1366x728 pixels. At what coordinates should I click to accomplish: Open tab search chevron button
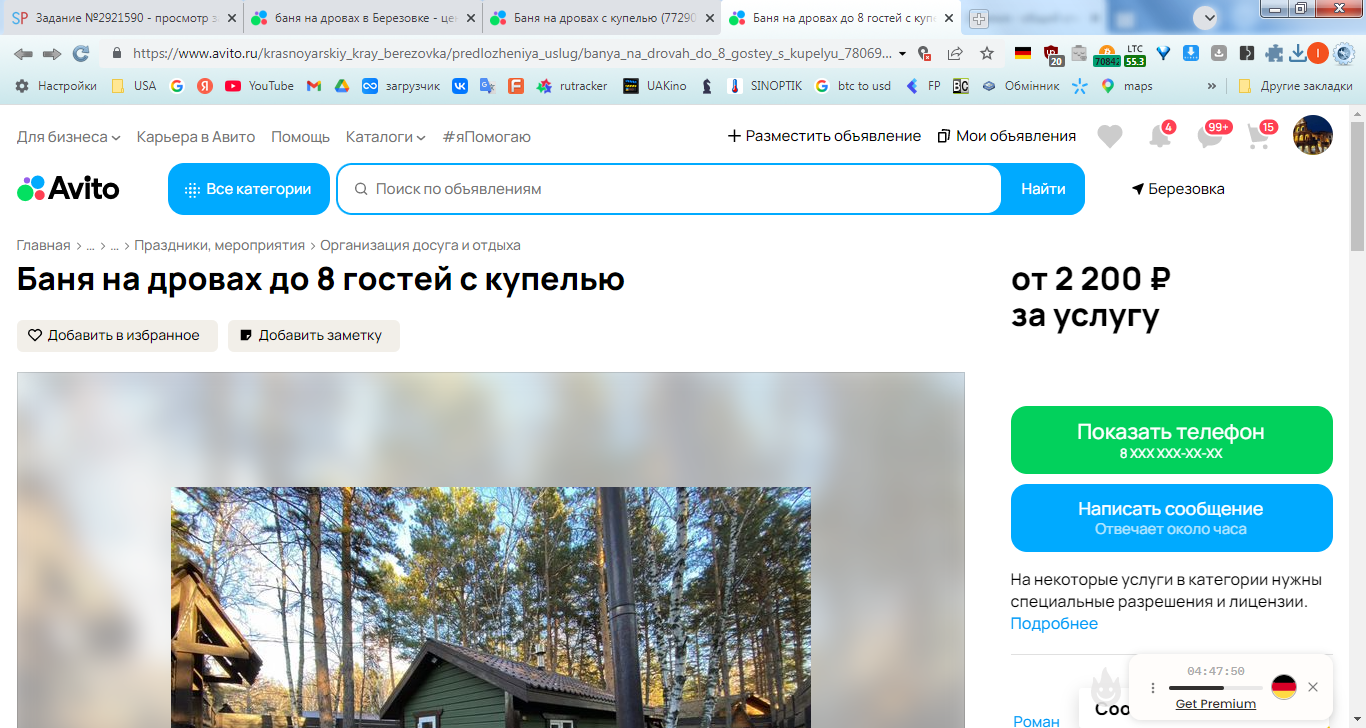tap(1209, 17)
